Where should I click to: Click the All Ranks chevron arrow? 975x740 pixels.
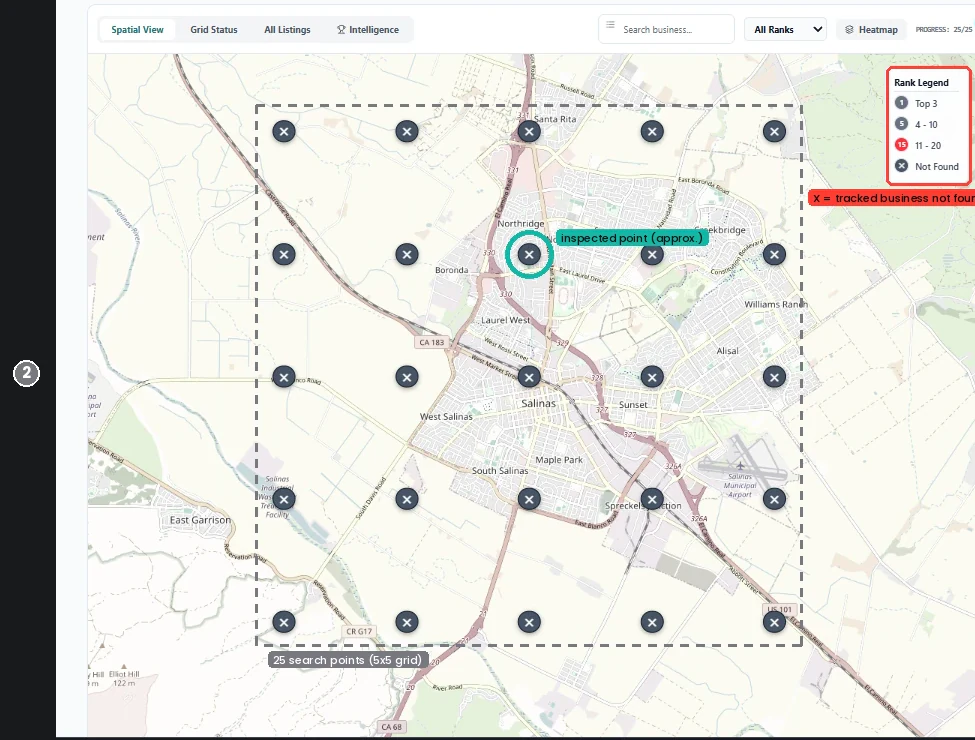click(x=818, y=29)
